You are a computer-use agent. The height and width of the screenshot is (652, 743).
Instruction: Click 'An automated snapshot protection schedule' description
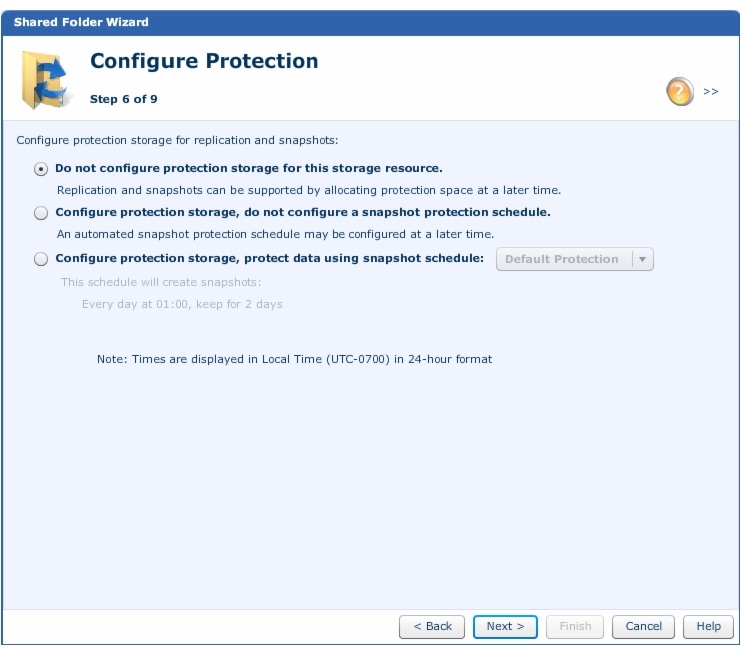(x=275, y=234)
